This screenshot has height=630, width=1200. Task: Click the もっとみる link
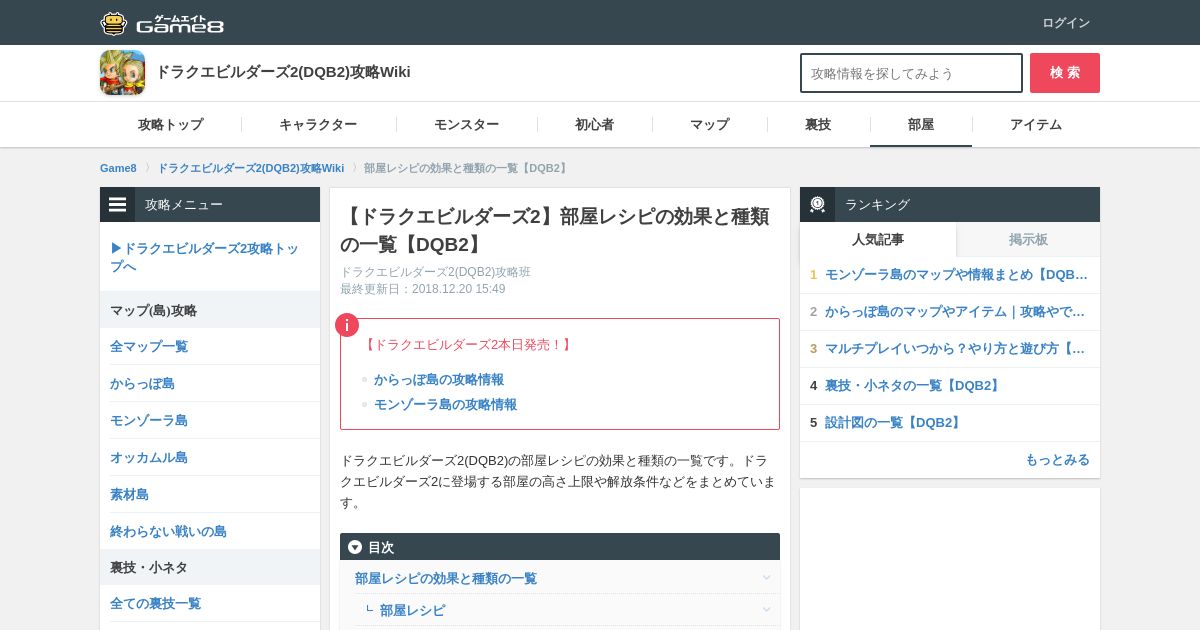[x=1057, y=459]
